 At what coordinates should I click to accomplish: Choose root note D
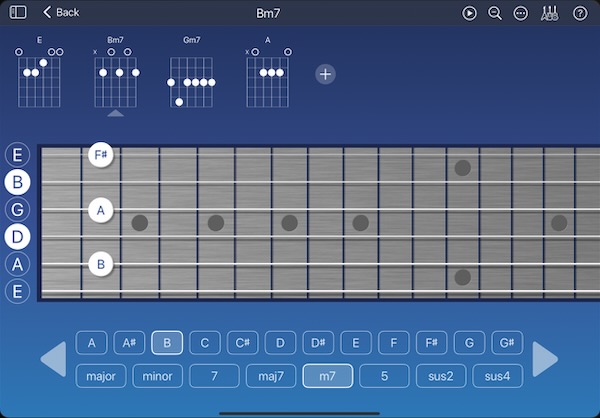click(x=280, y=343)
